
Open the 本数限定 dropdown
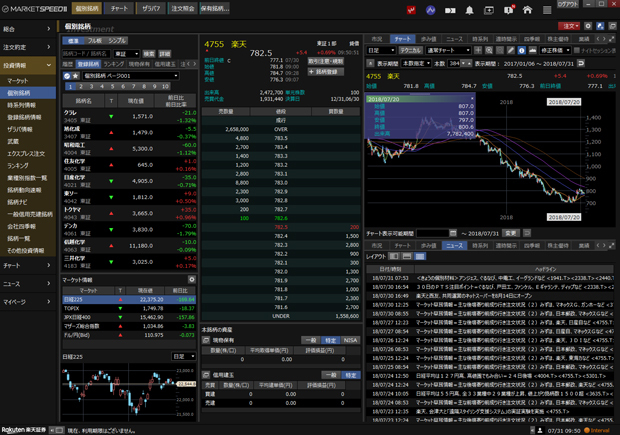click(x=416, y=63)
